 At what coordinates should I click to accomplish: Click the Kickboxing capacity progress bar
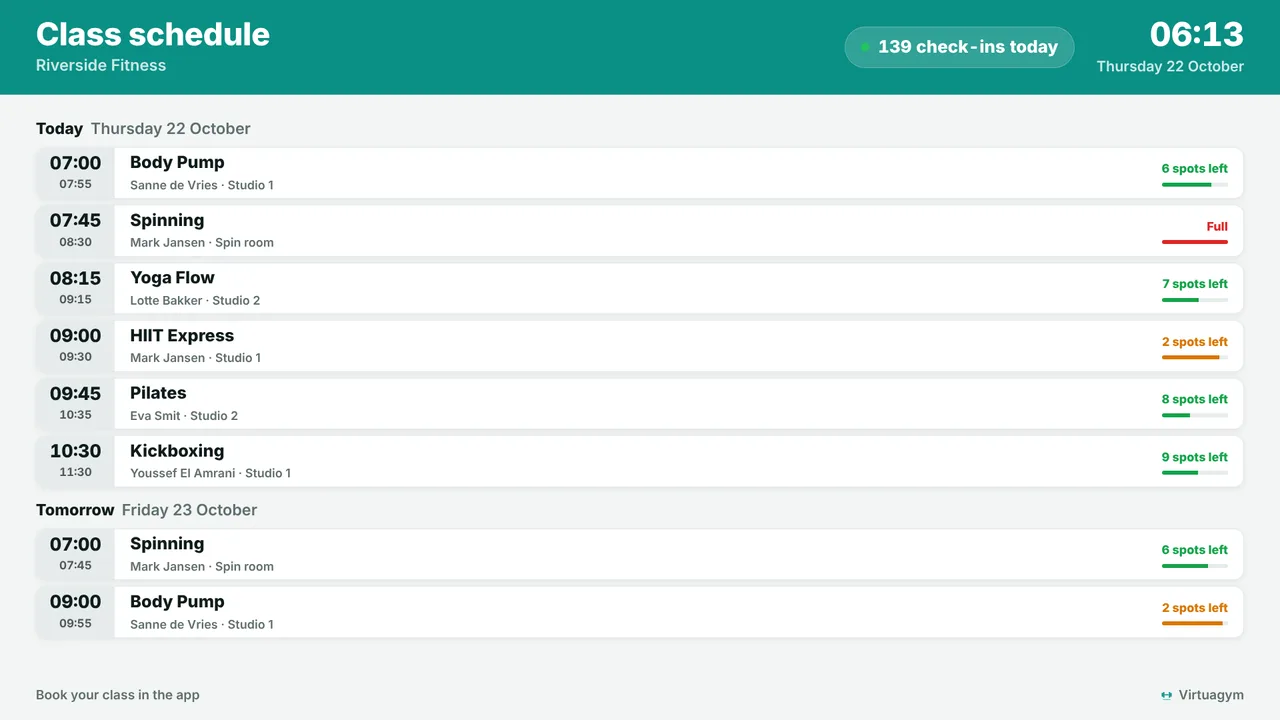pyautogui.click(x=1195, y=473)
